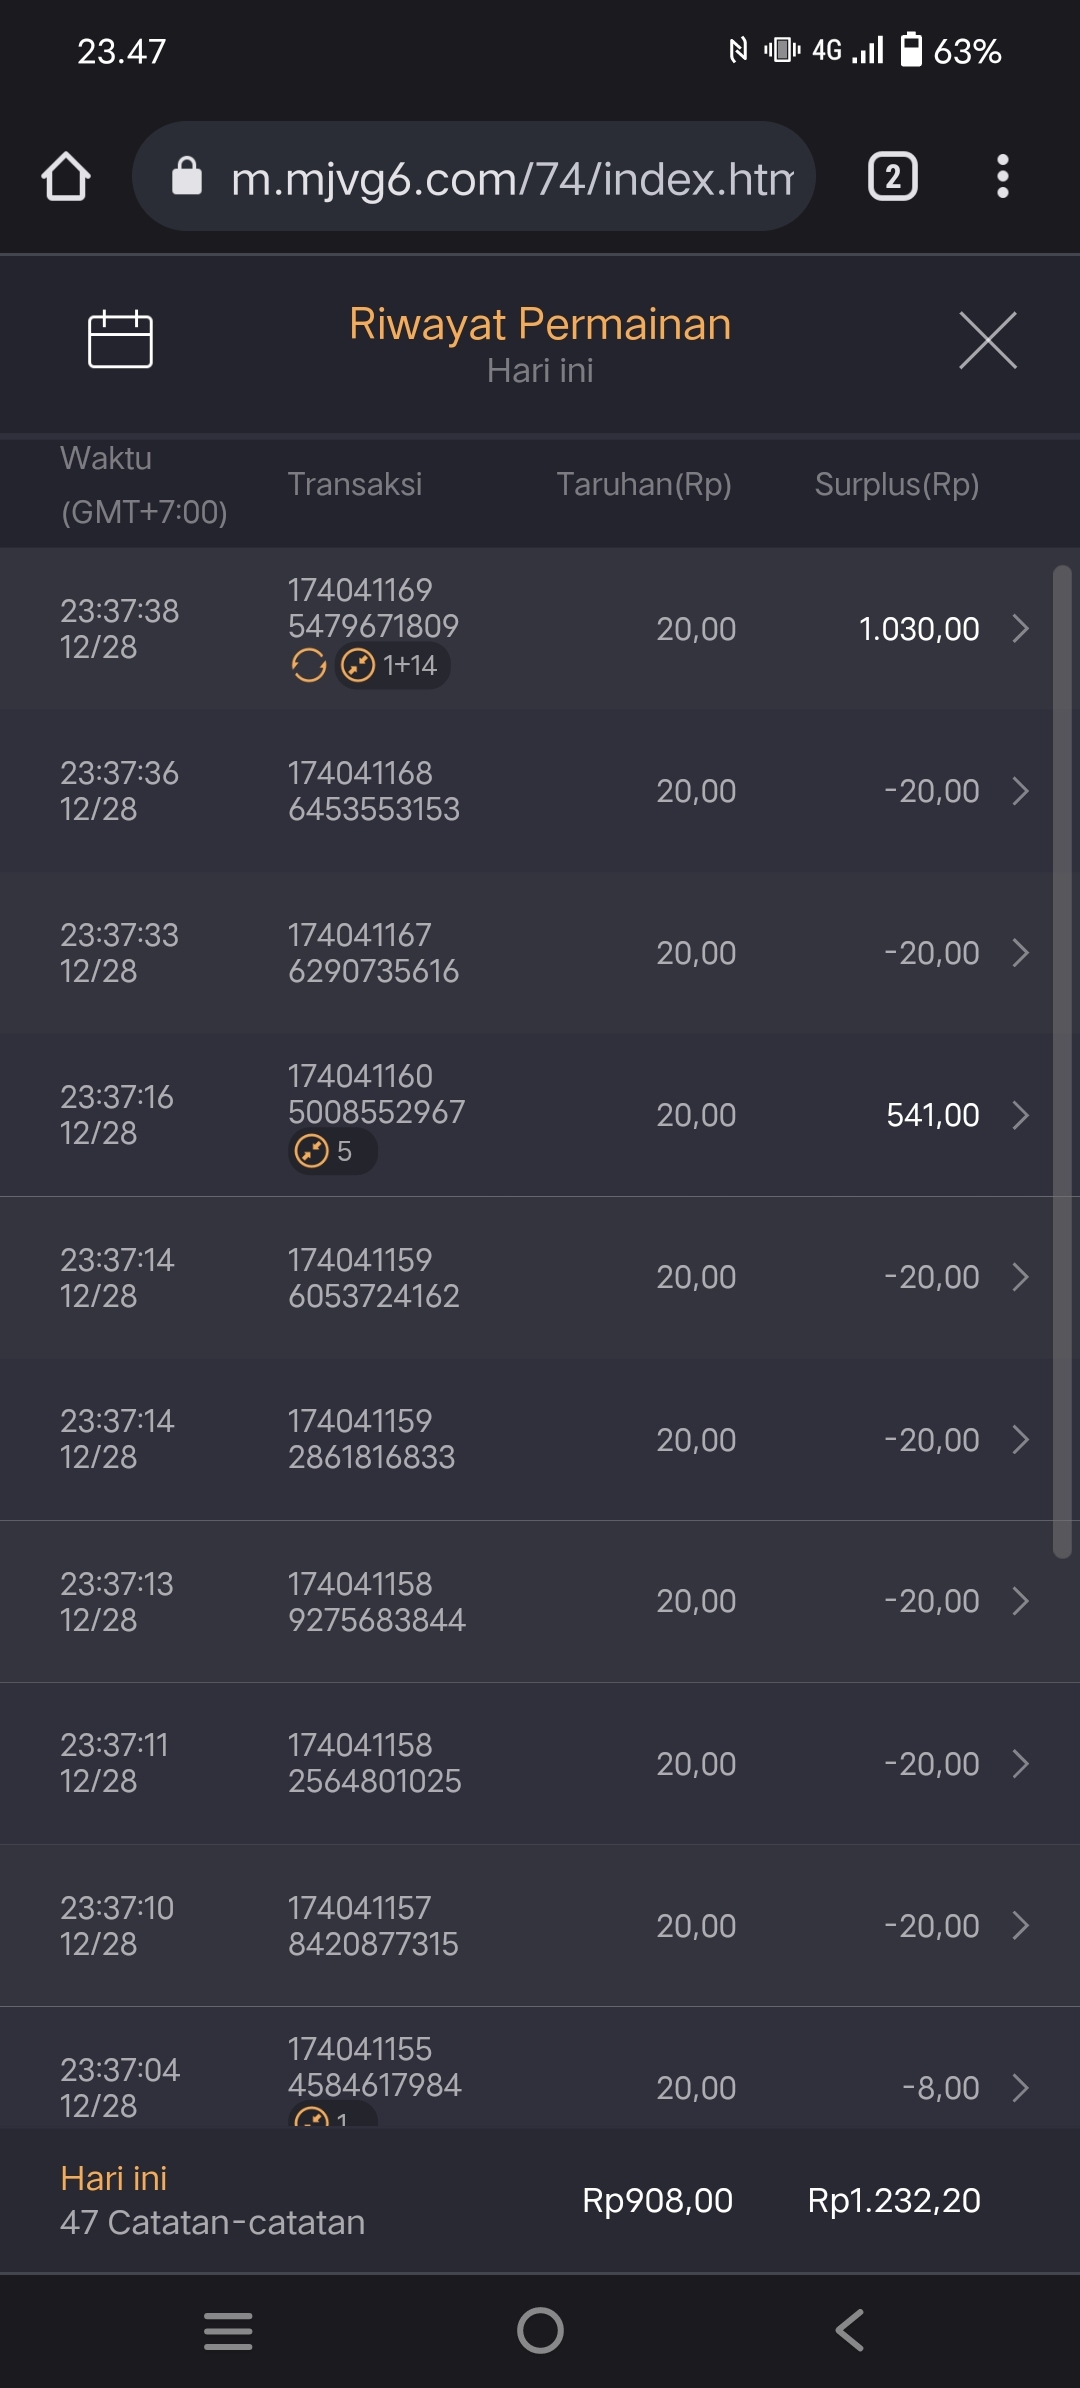Tap the bonus badge 5 on 23:37:16 row
The width and height of the screenshot is (1080, 2388).
point(330,1151)
